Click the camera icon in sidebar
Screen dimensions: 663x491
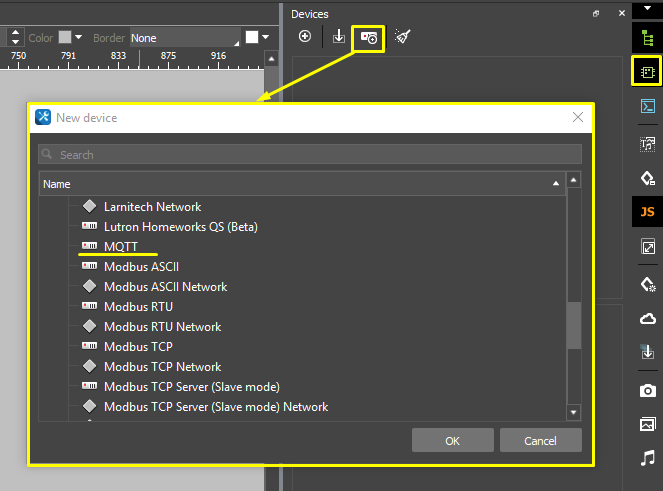(x=647, y=389)
